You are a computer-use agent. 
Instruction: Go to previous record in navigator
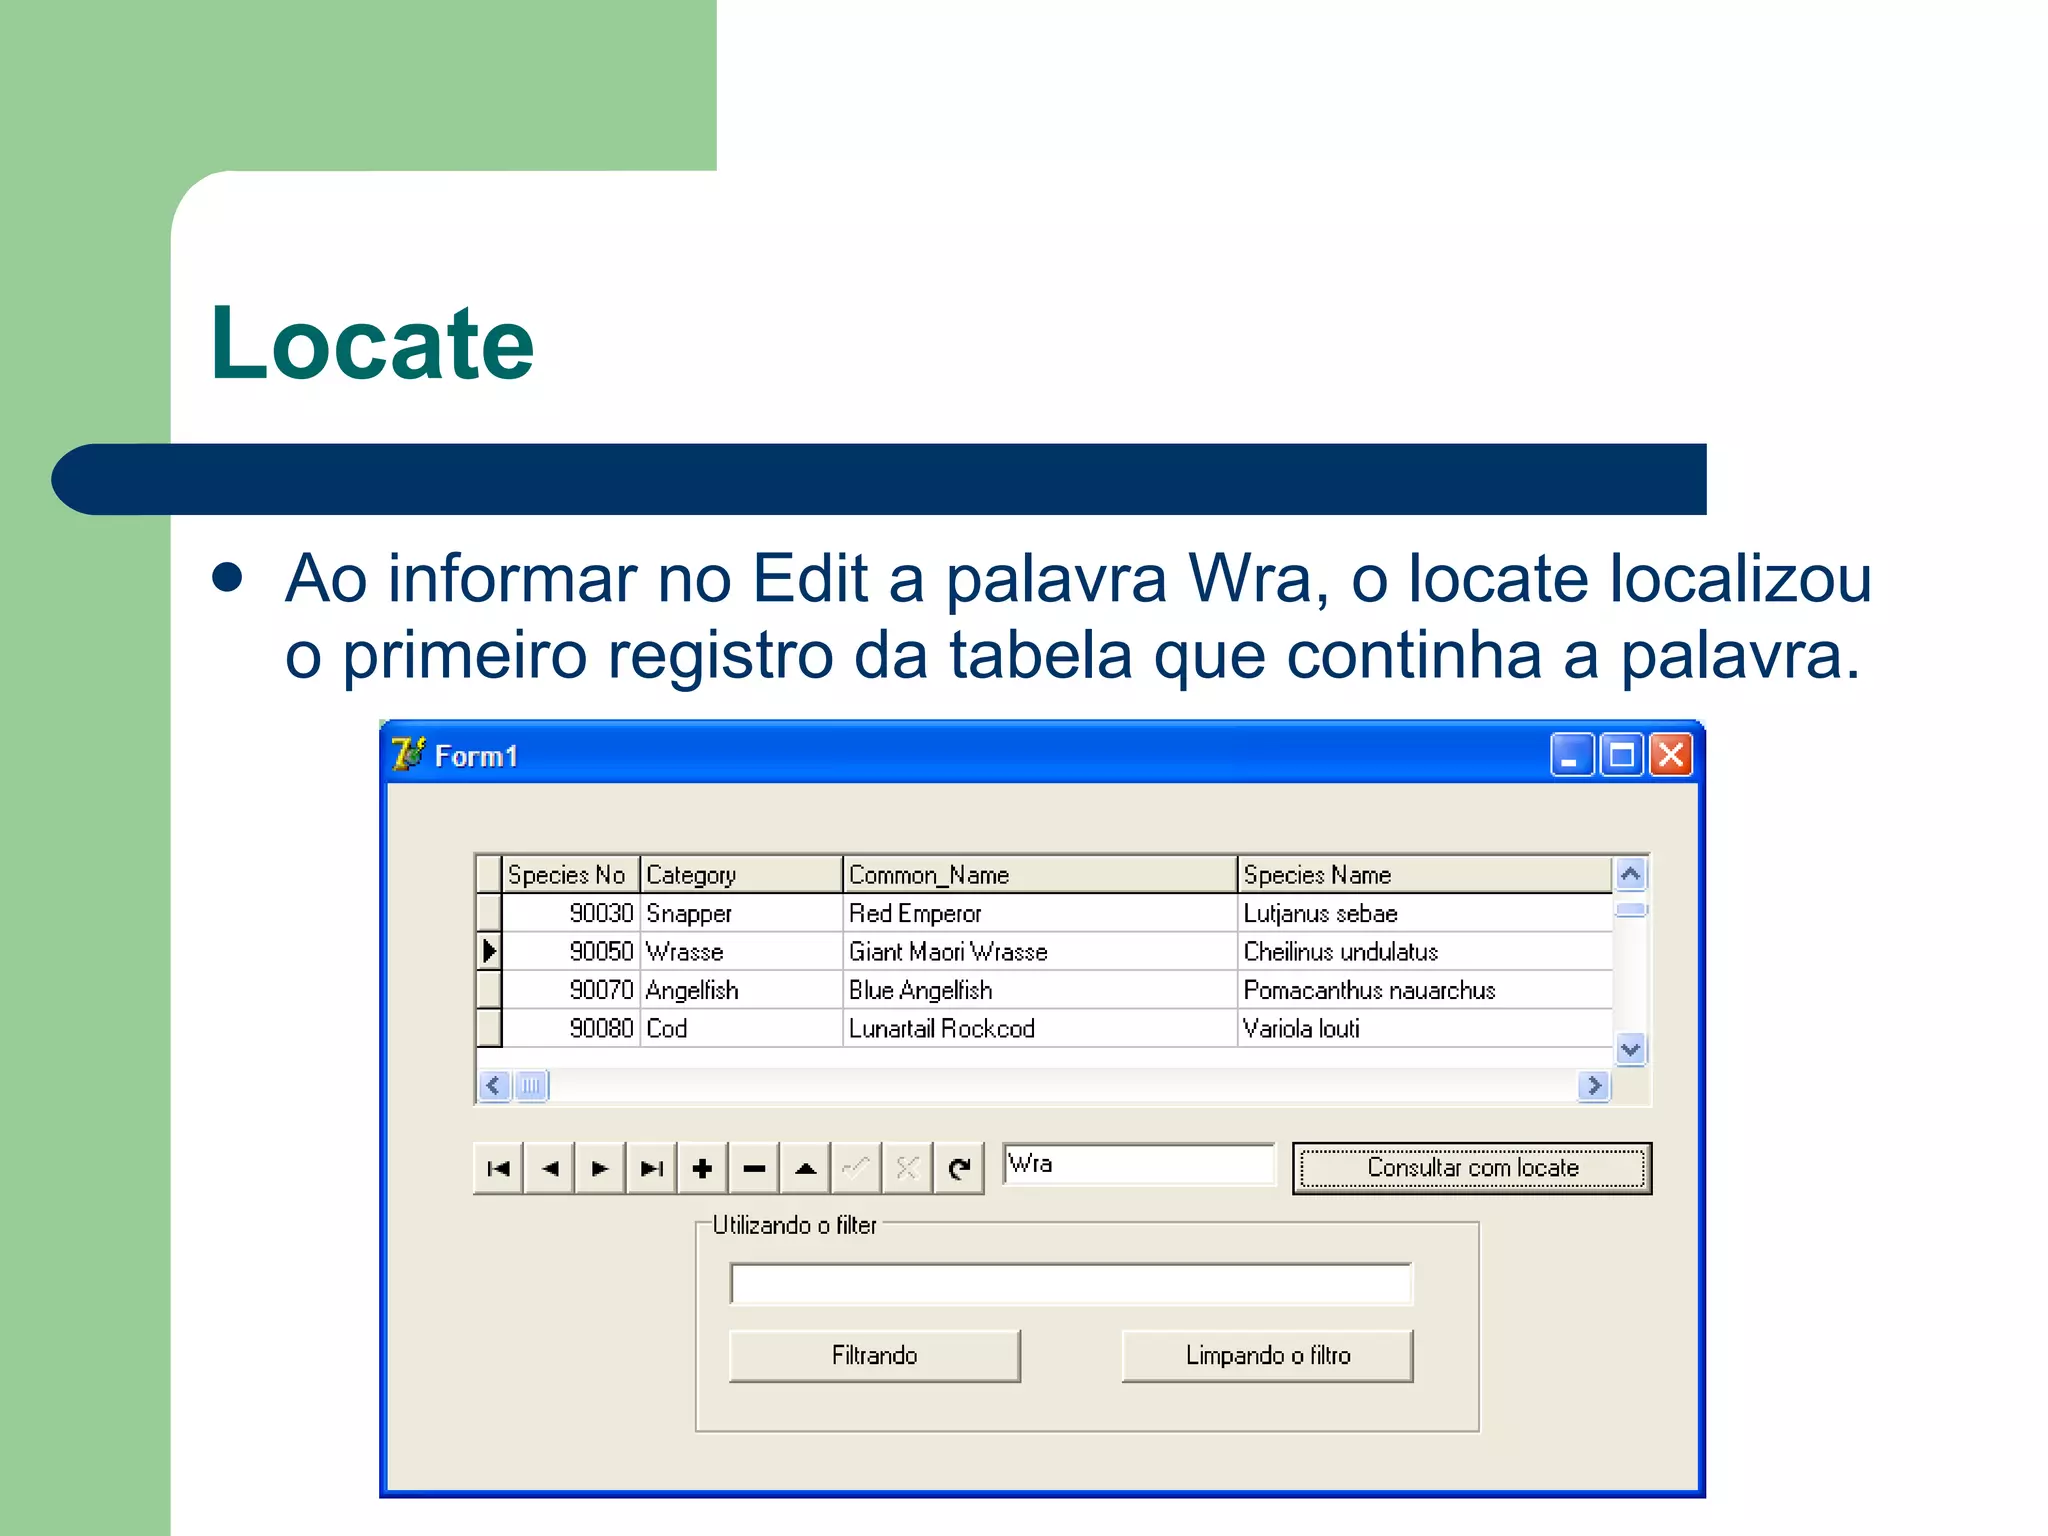pyautogui.click(x=549, y=1168)
